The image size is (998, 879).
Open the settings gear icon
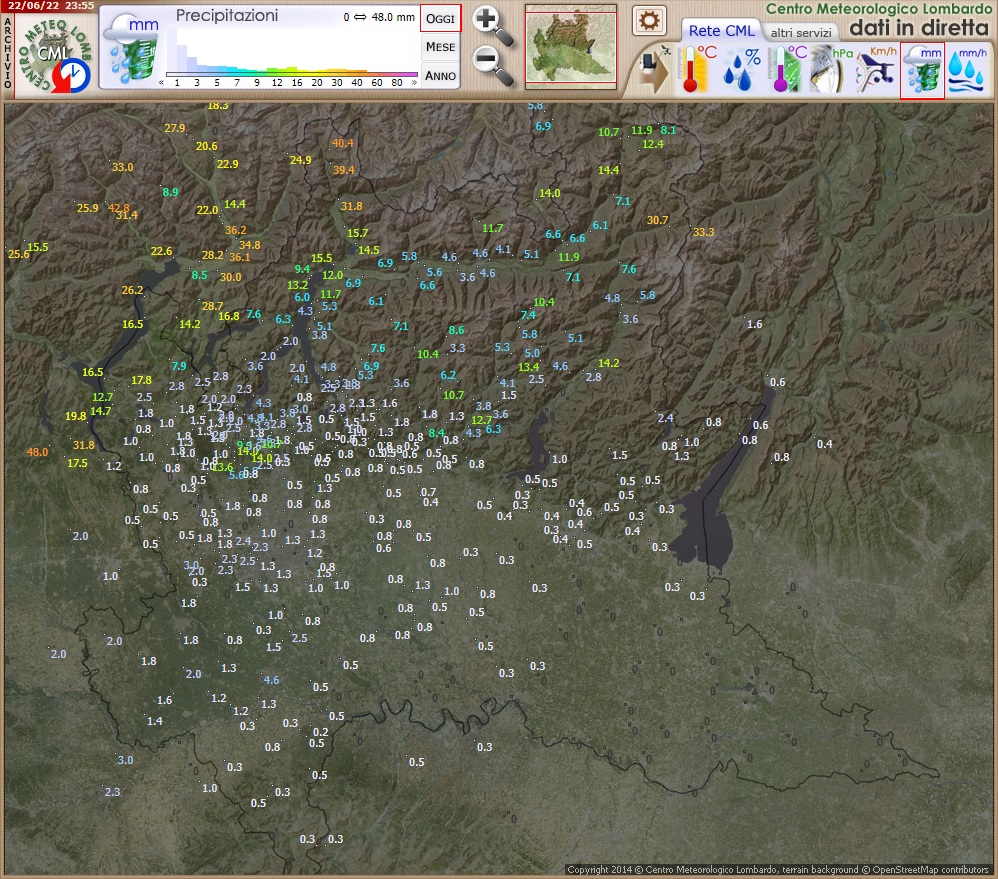point(649,20)
